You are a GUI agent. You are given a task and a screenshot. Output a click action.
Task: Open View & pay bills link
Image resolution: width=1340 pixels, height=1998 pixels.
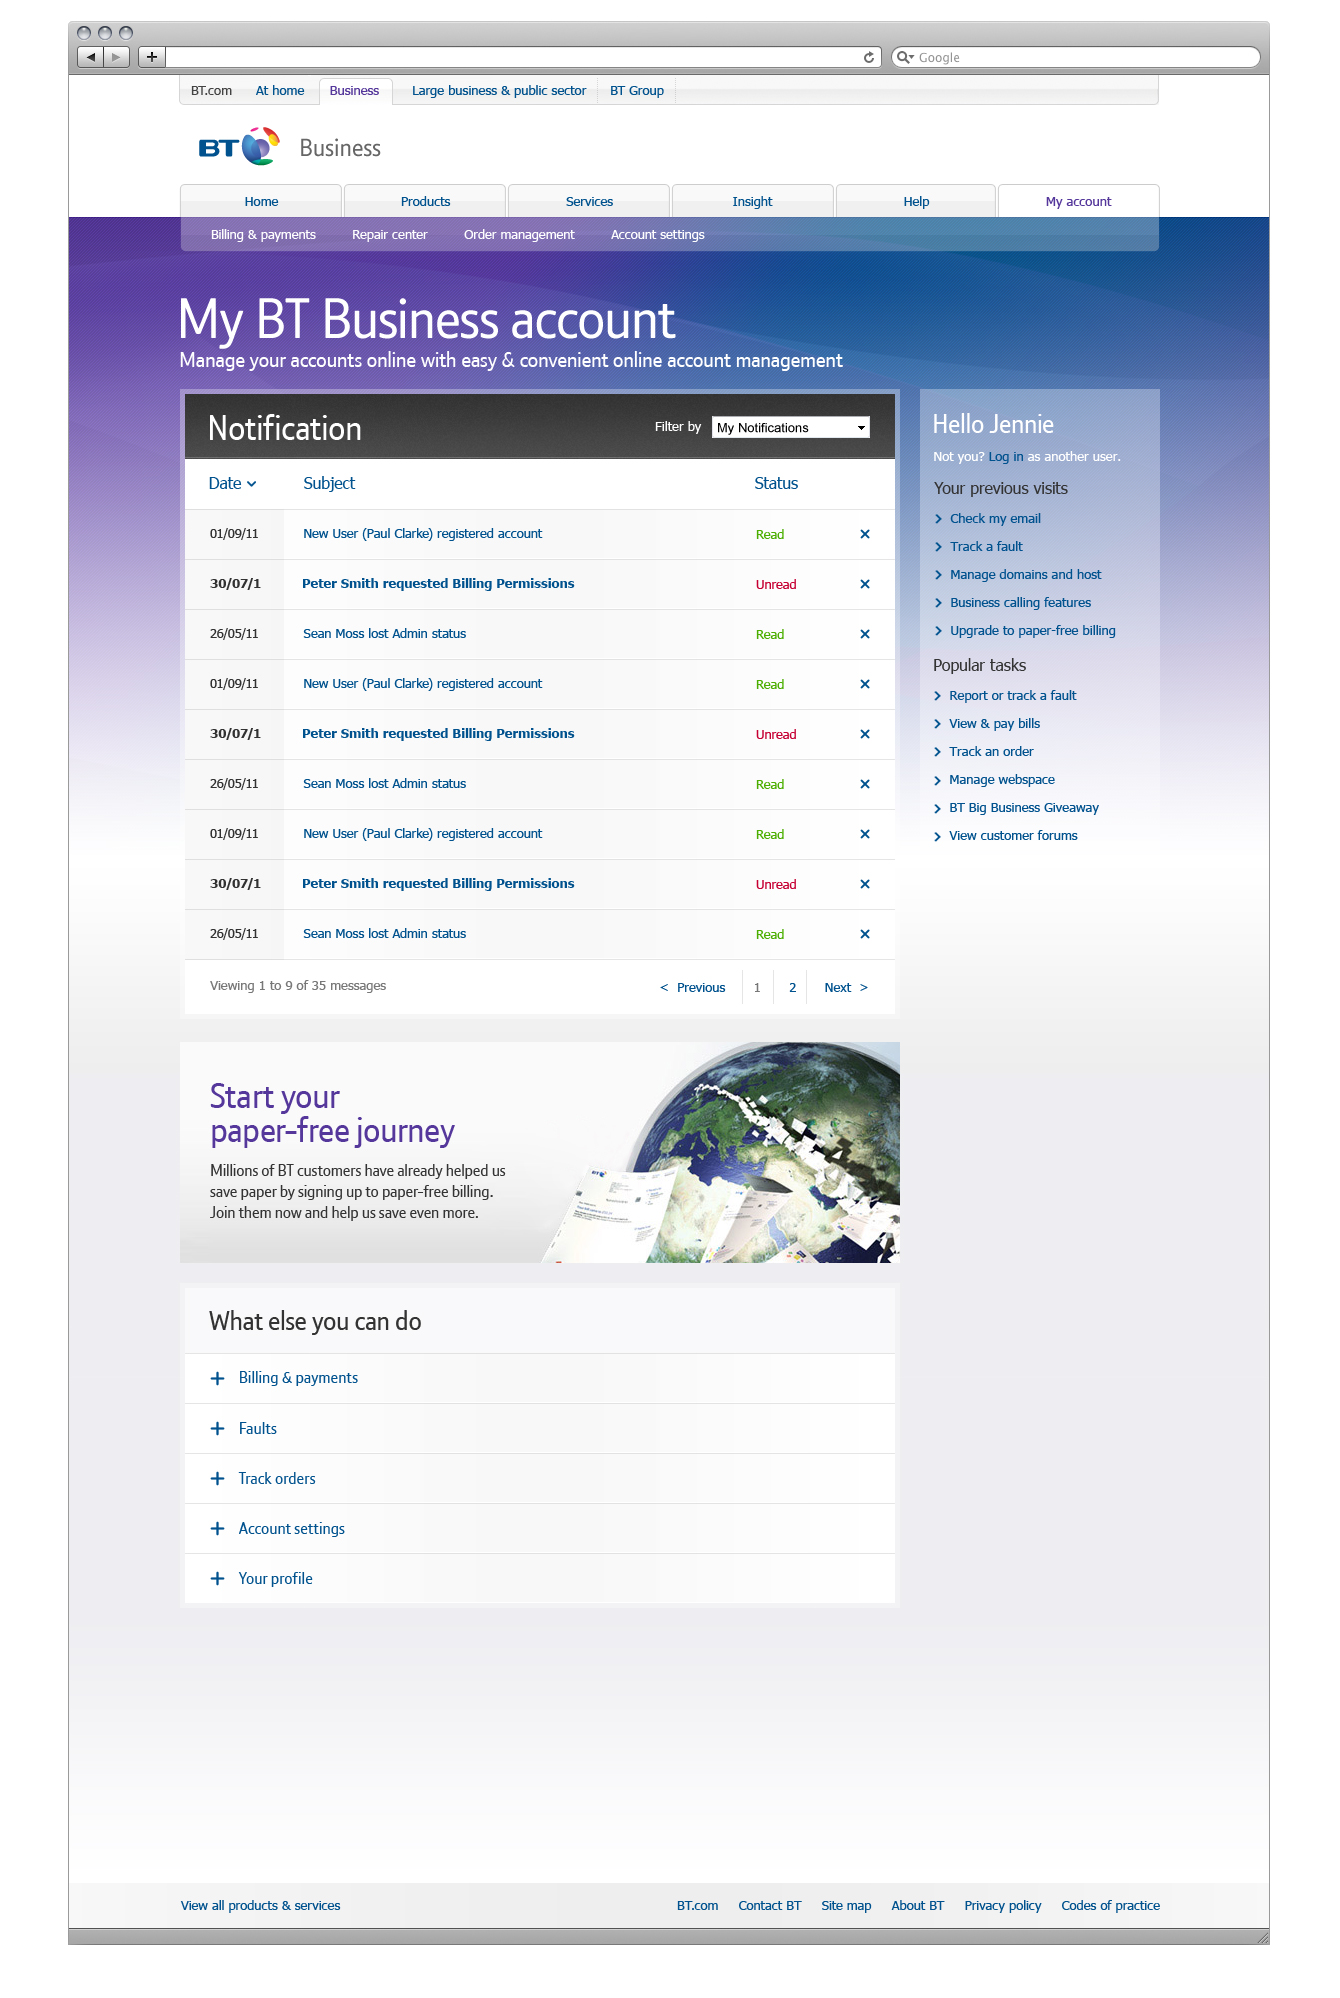click(994, 724)
